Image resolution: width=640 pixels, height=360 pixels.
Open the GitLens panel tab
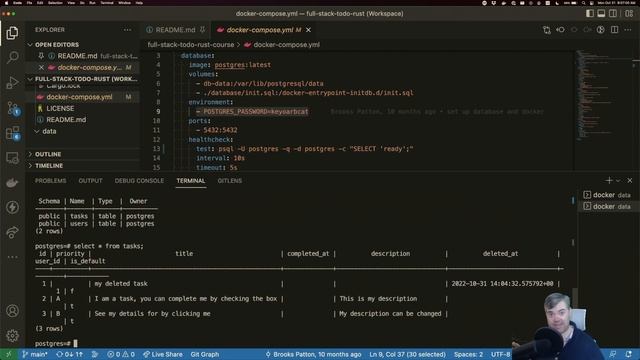pyautogui.click(x=229, y=180)
